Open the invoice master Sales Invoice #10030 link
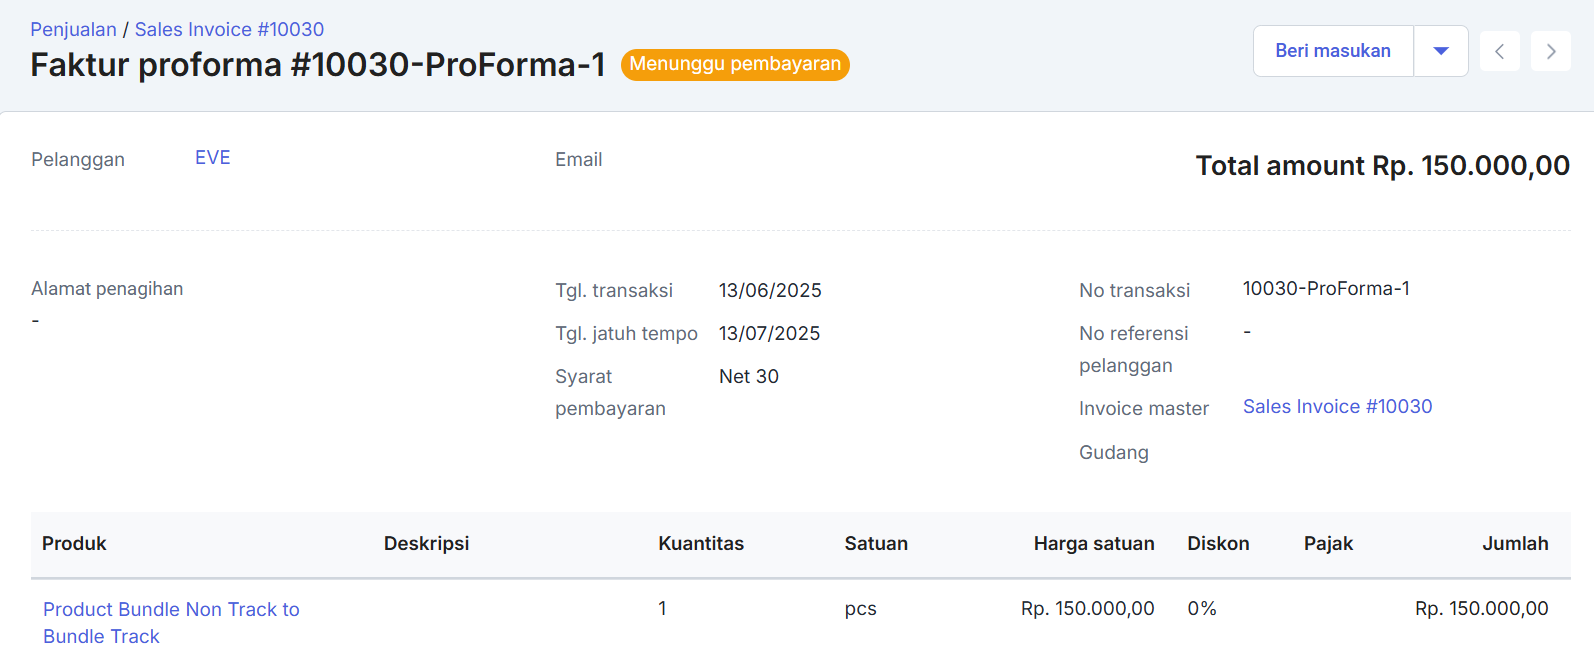 tap(1336, 407)
